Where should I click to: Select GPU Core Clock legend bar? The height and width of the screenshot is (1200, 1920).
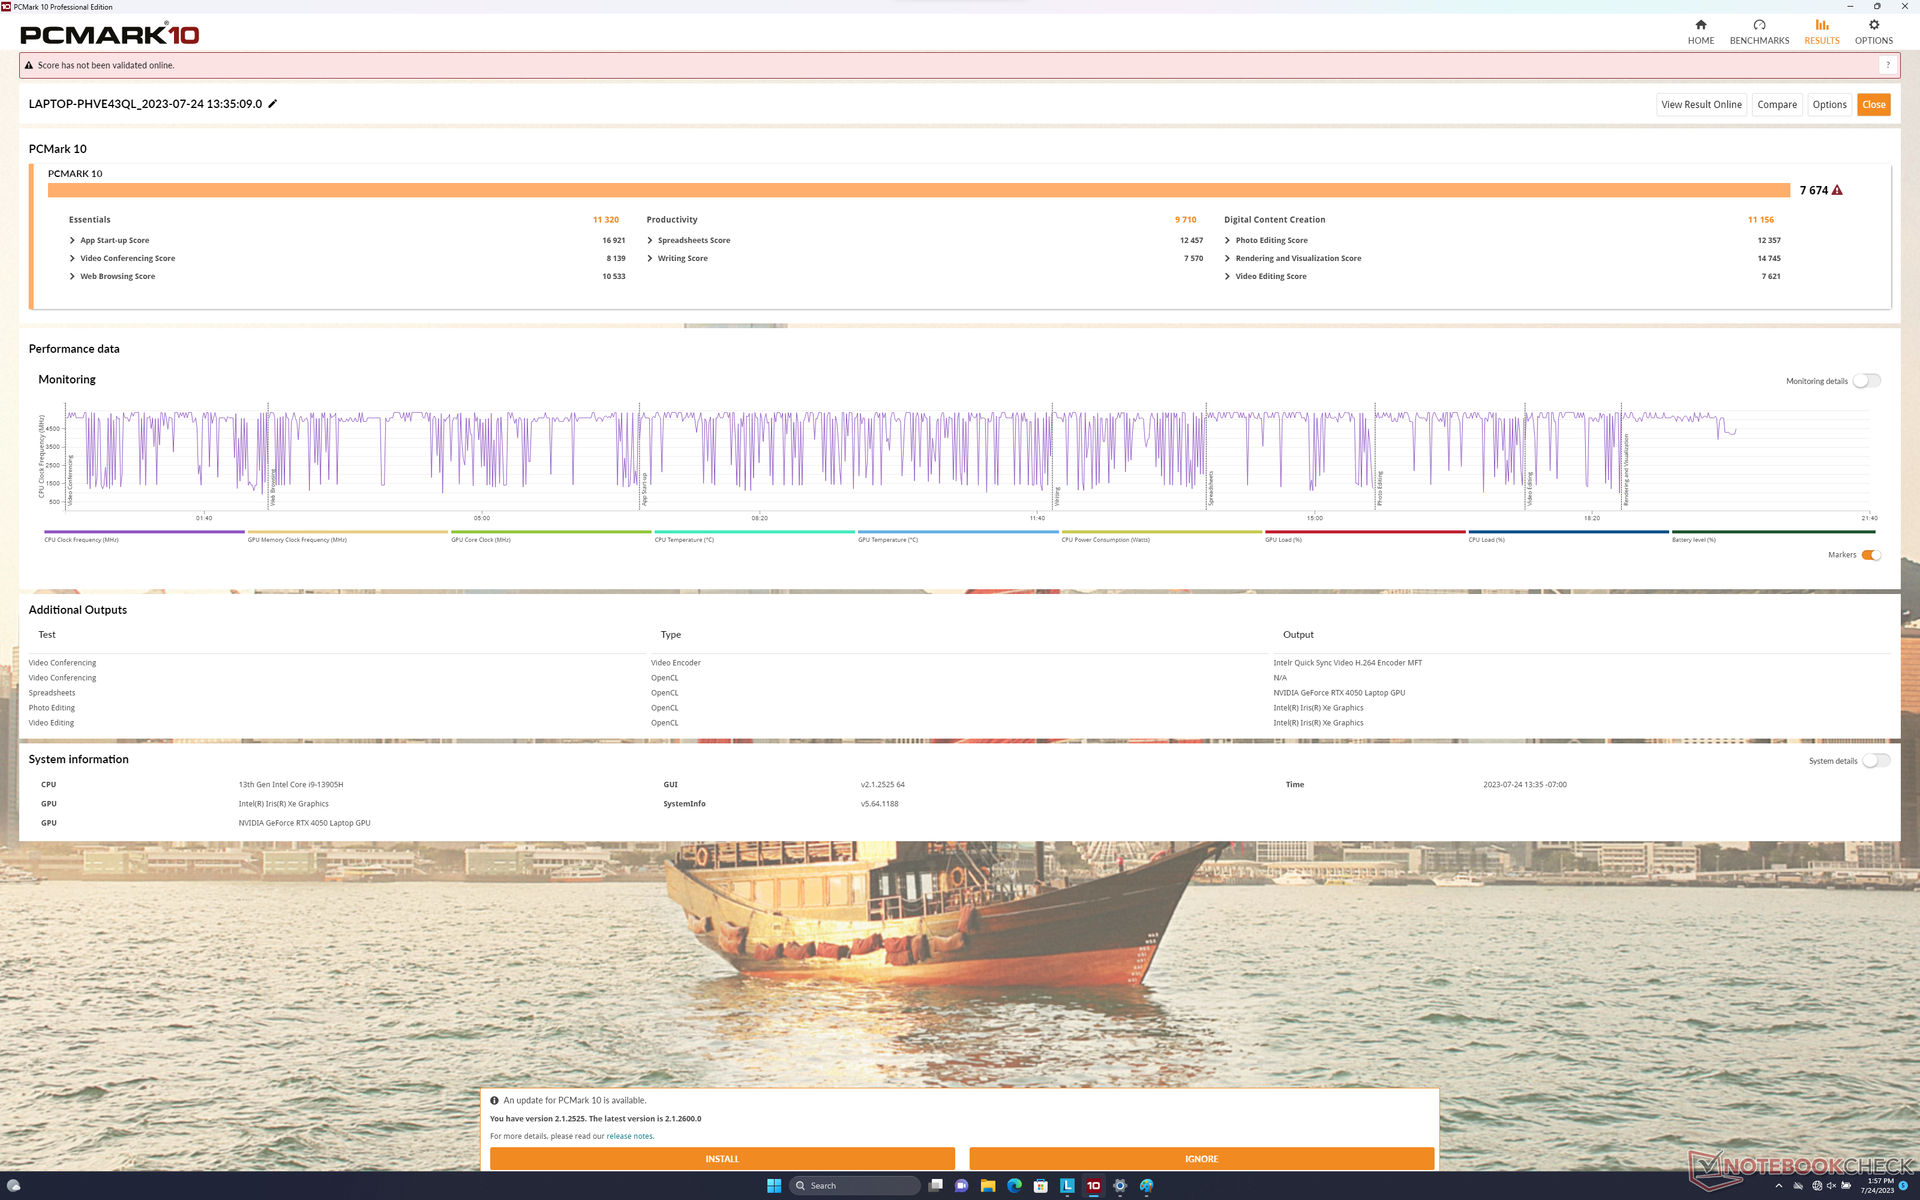551,532
